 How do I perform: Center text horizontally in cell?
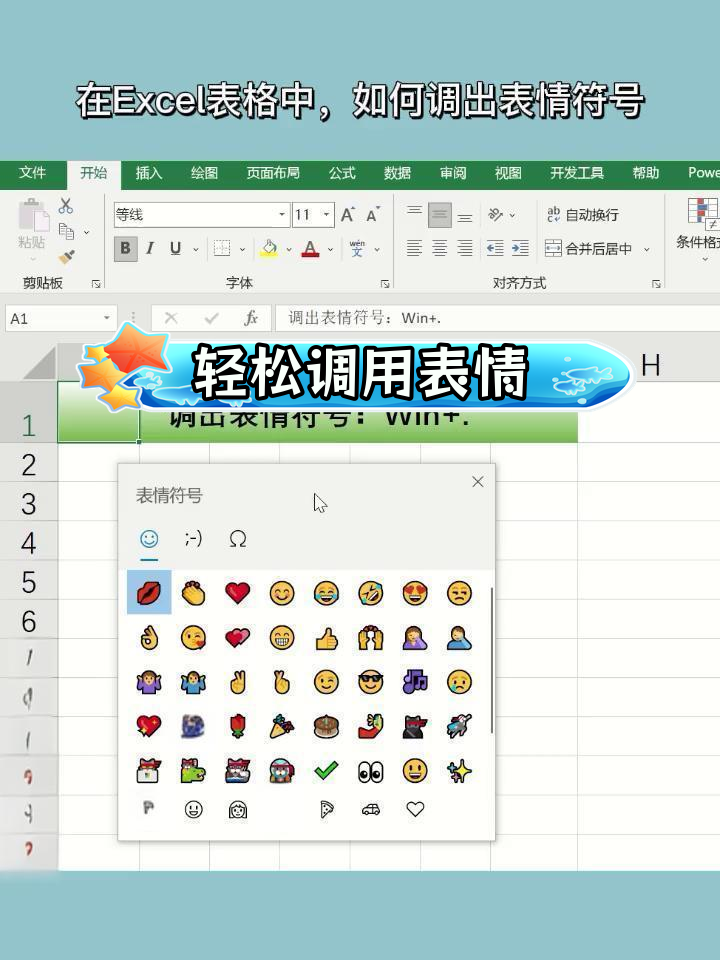pos(440,248)
